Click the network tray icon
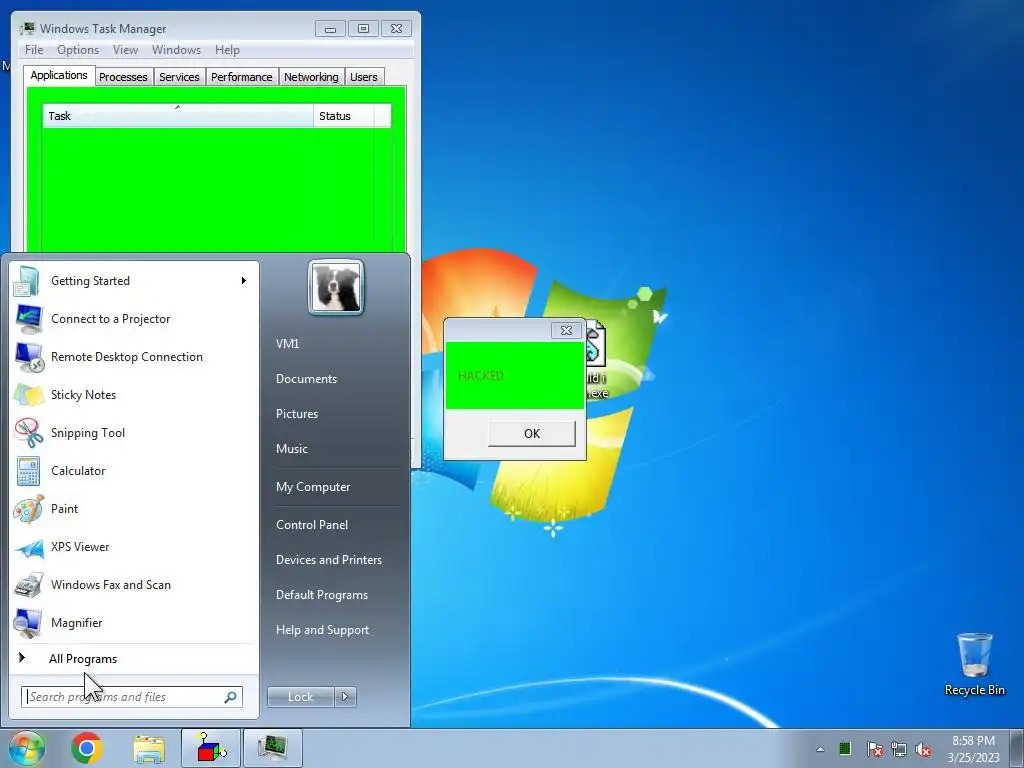The width and height of the screenshot is (1024, 768). tap(899, 749)
